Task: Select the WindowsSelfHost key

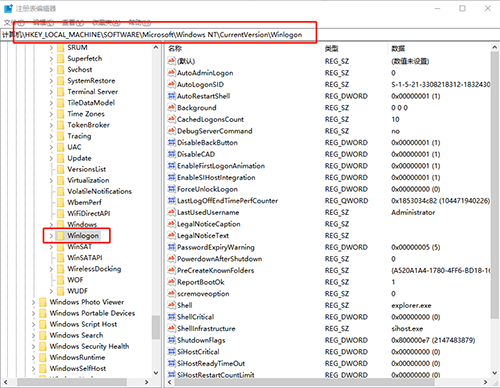Action: pyautogui.click(x=78, y=368)
